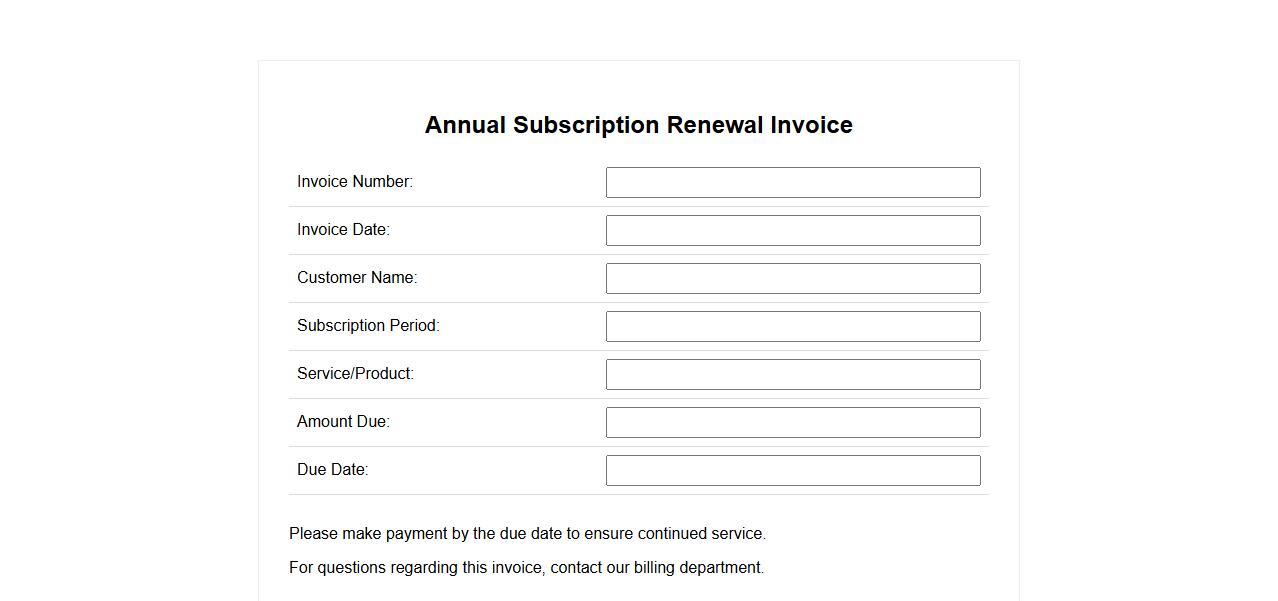Viewport: 1278px width, 601px height.
Task: Click the 'Customer Name:' label
Action: tap(357, 278)
